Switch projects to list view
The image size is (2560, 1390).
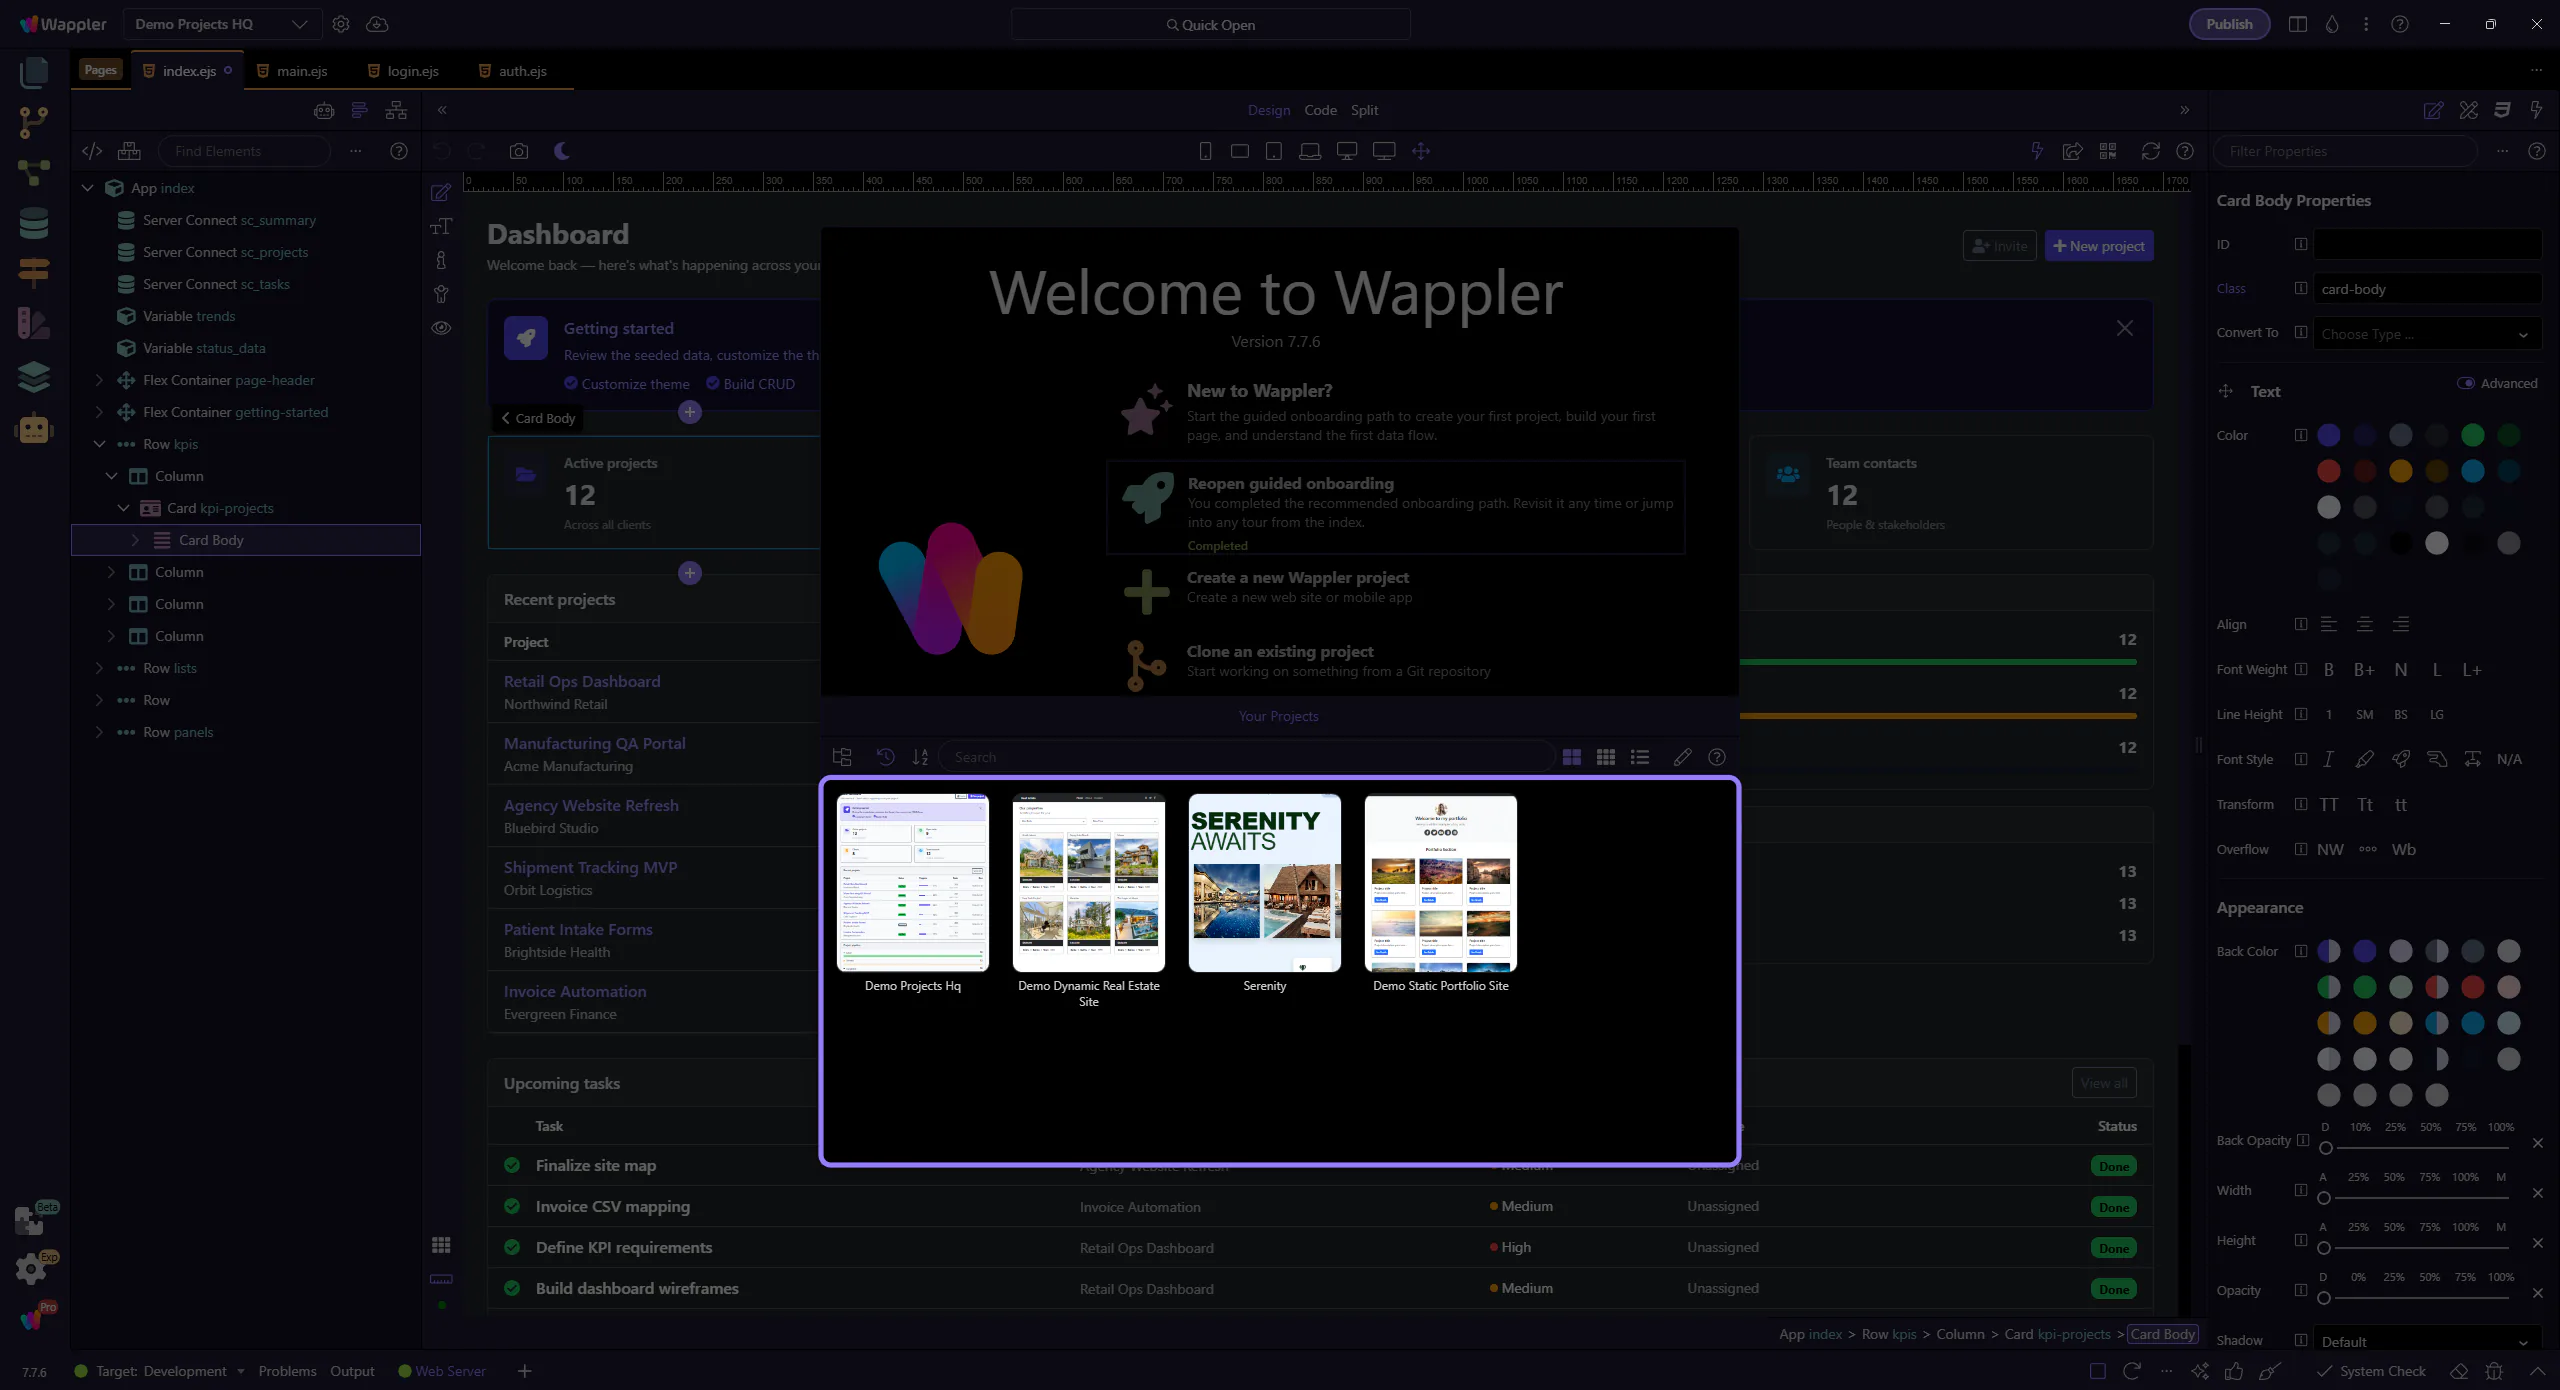pyautogui.click(x=1640, y=757)
